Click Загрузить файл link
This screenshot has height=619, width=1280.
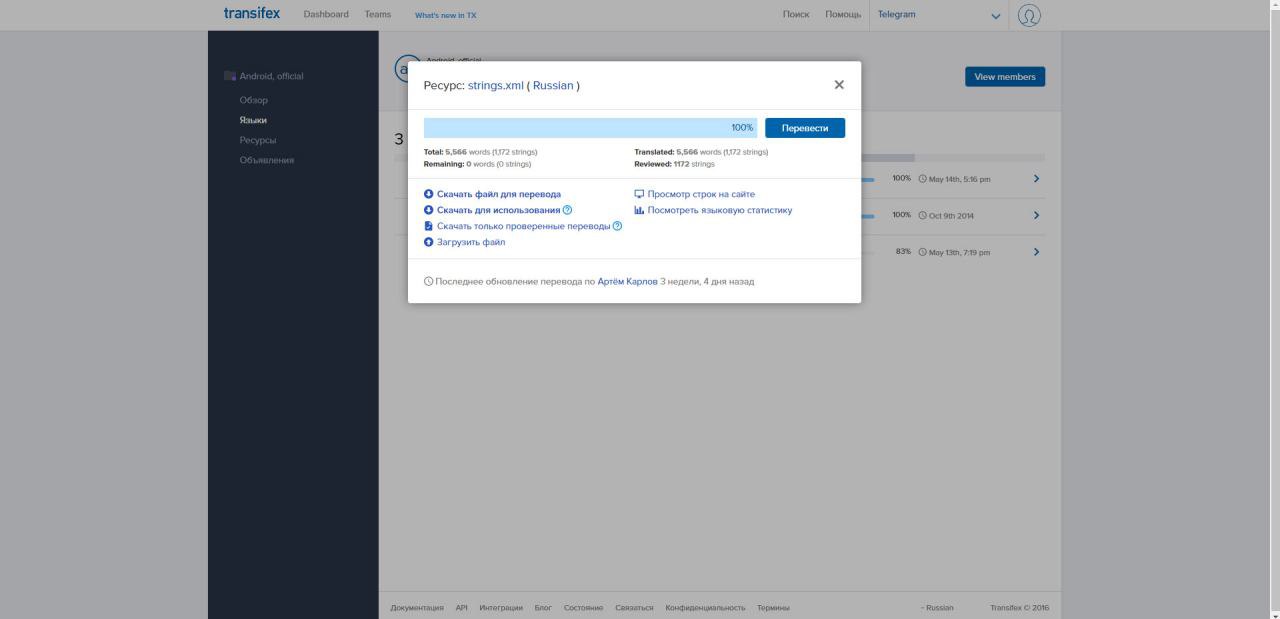[471, 242]
